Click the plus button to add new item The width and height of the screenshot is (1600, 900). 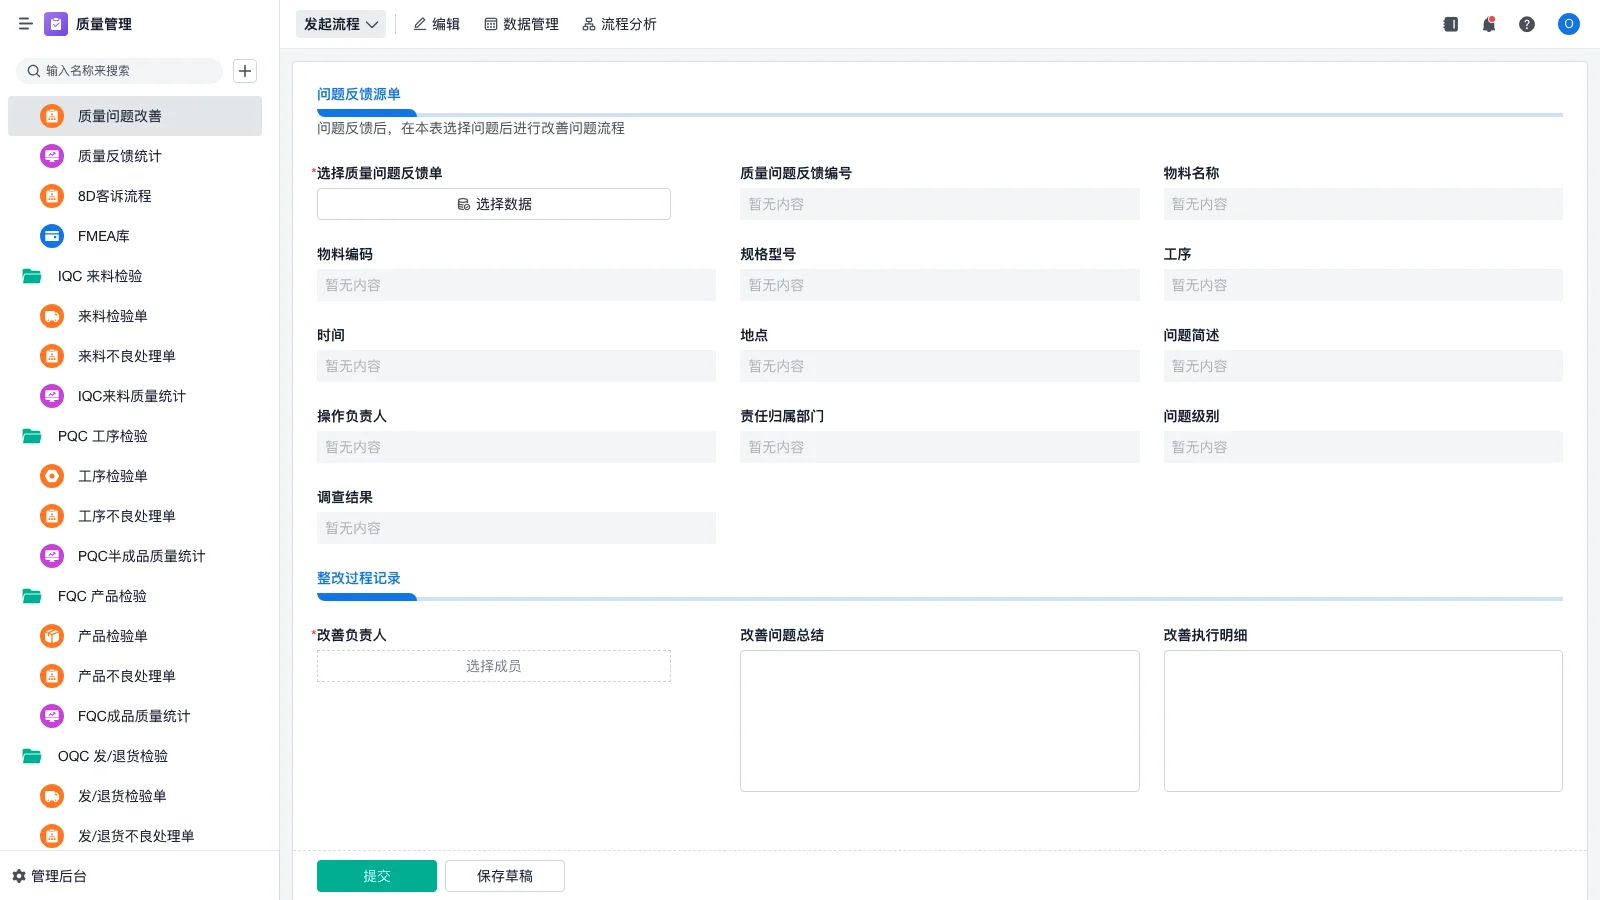click(244, 70)
